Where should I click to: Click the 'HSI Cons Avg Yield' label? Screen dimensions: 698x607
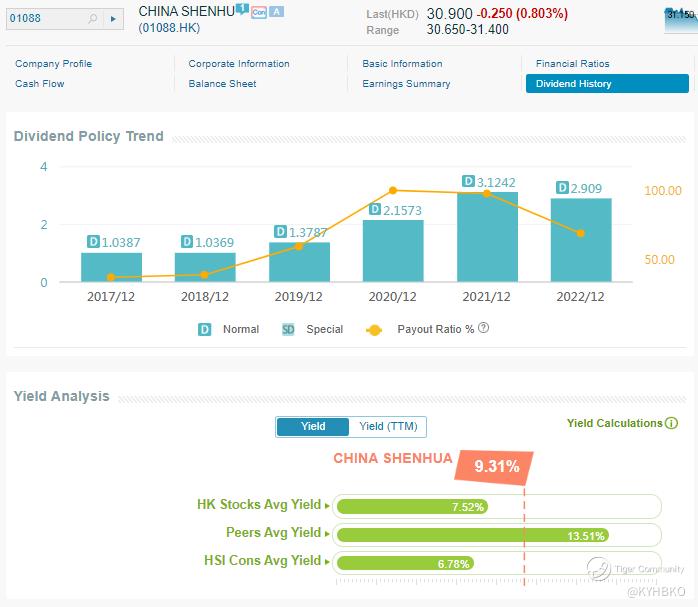[262, 561]
